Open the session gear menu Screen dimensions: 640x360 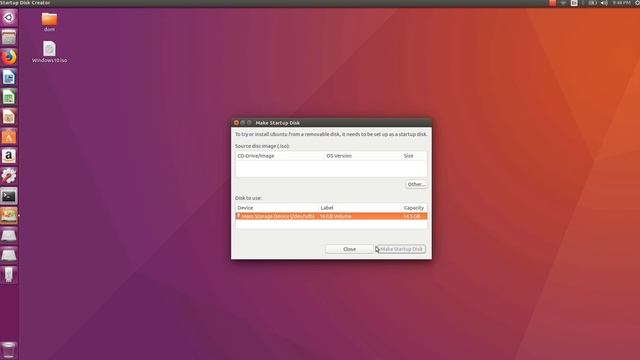637,3
